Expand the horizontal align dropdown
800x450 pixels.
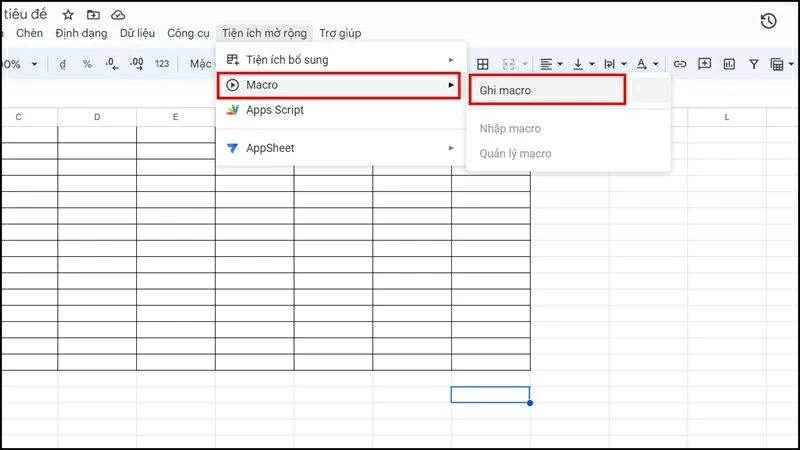pyautogui.click(x=551, y=64)
